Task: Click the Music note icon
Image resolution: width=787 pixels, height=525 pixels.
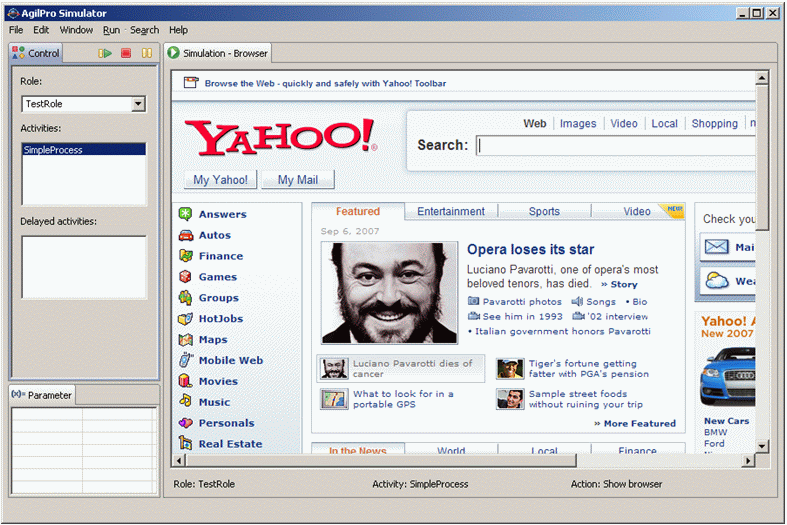Action: tap(185, 401)
